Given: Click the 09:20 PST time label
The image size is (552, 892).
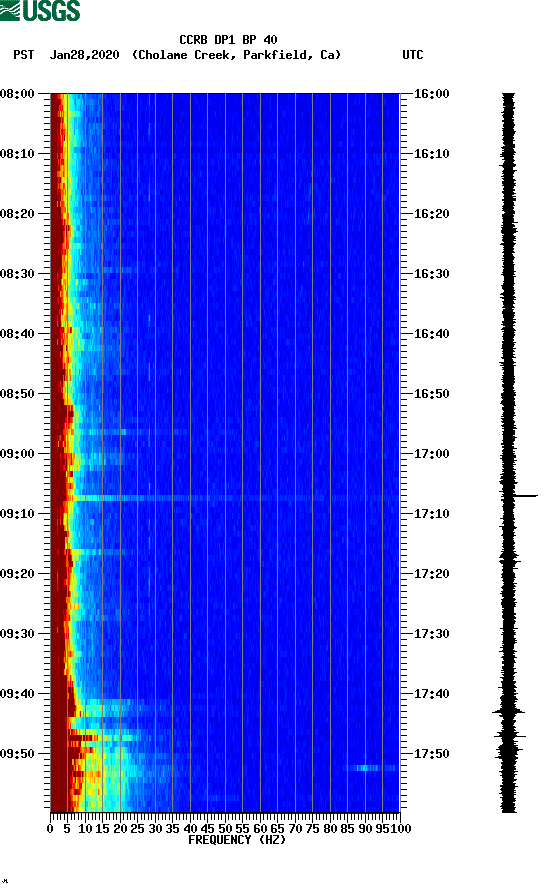Looking at the screenshot, I should click(x=17, y=574).
